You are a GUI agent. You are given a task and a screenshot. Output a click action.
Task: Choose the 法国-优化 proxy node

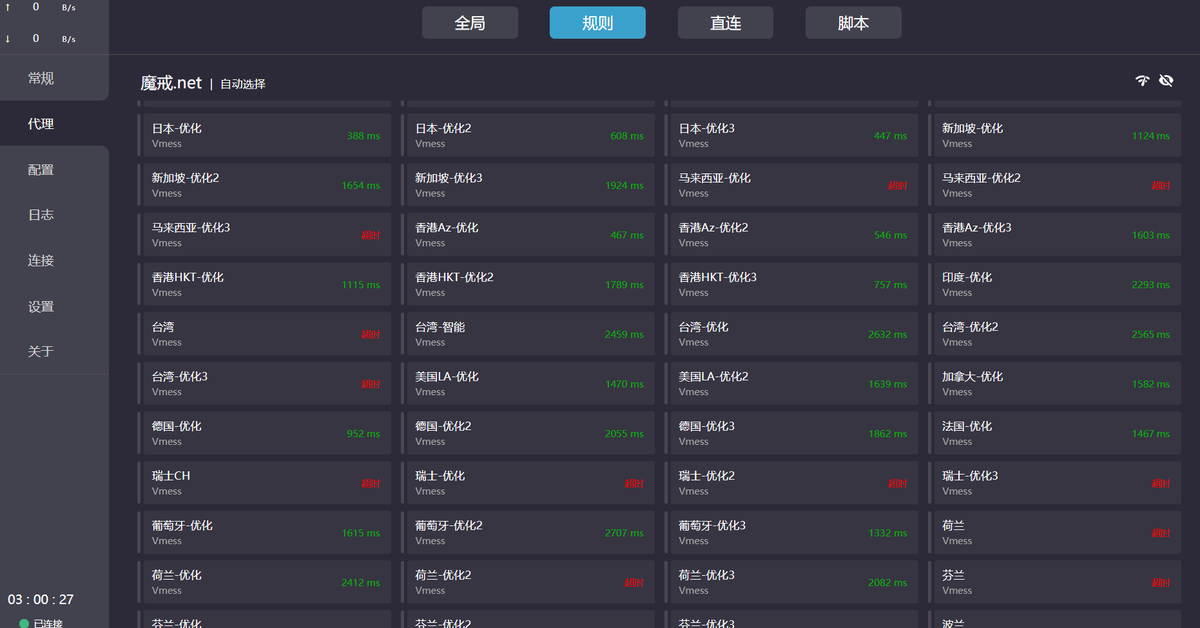1054,433
